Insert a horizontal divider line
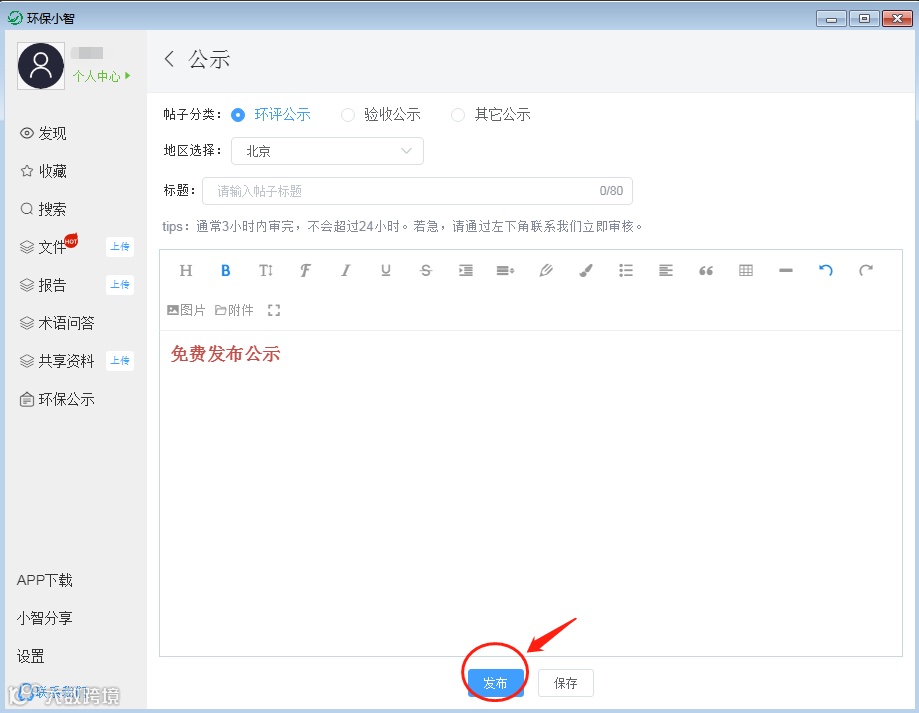 [786, 270]
